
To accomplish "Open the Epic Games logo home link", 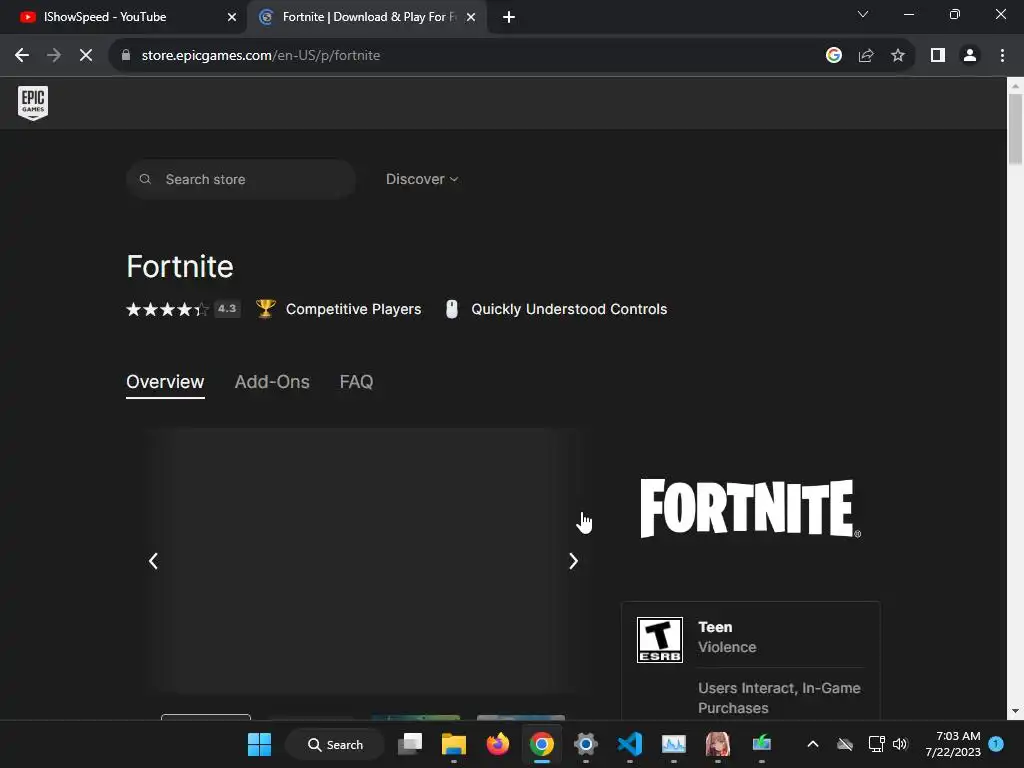I will [33, 103].
